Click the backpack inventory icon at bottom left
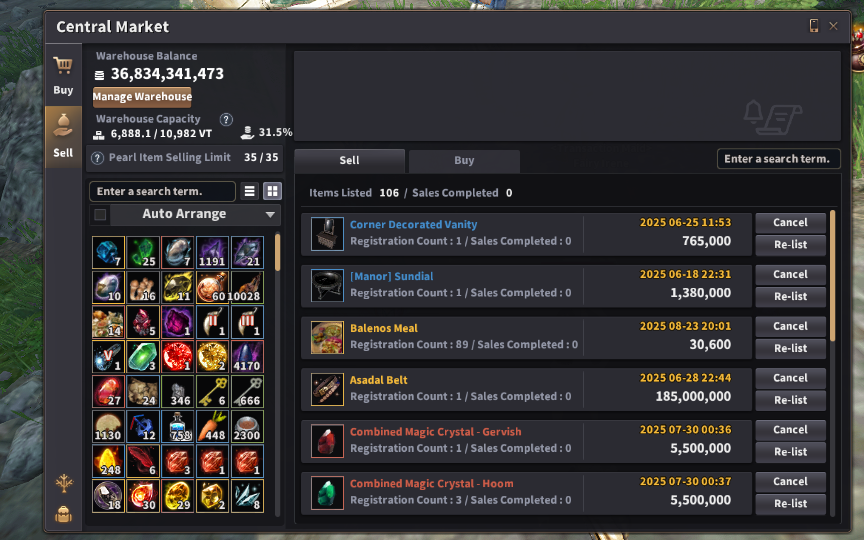The width and height of the screenshot is (864, 540). (x=63, y=514)
